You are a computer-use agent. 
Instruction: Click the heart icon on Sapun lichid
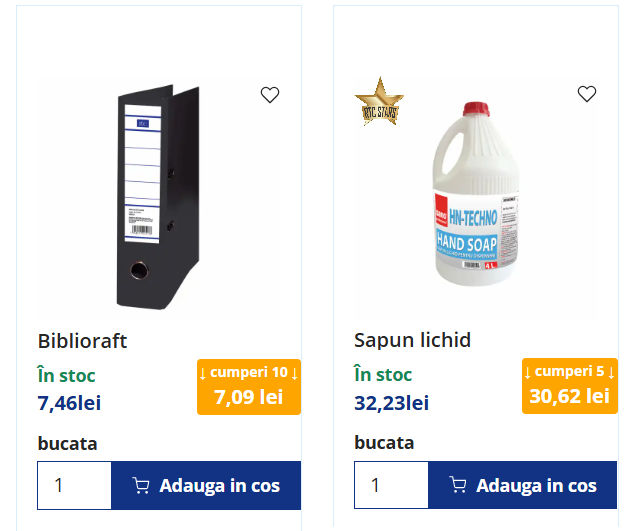(587, 94)
